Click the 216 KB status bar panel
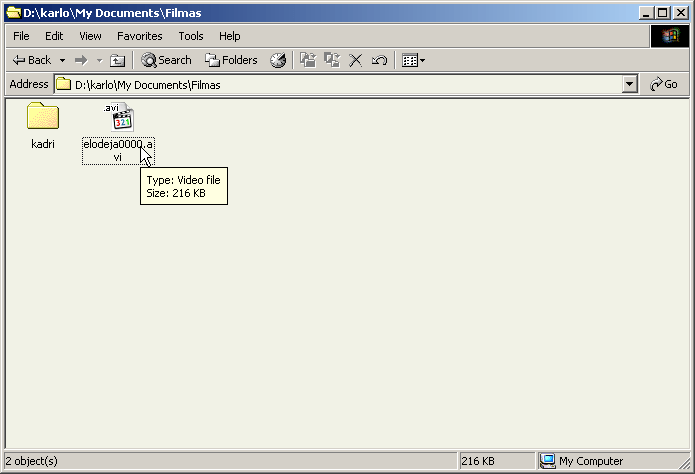The height and width of the screenshot is (474, 695). [496, 461]
